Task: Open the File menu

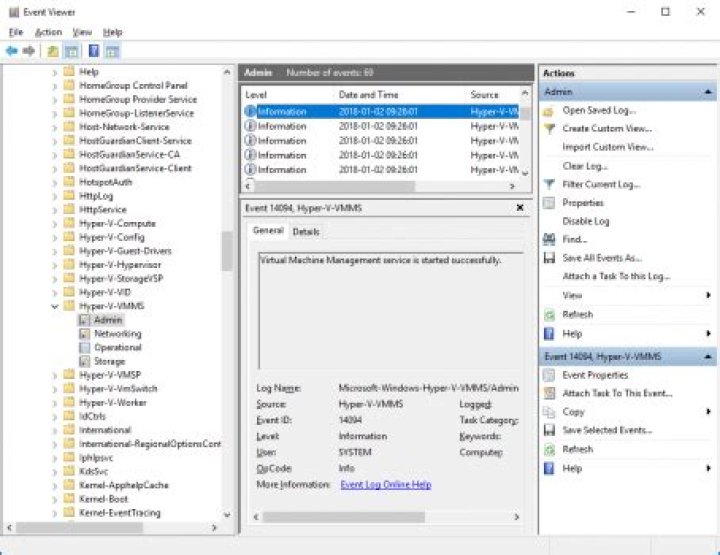Action: (x=16, y=32)
